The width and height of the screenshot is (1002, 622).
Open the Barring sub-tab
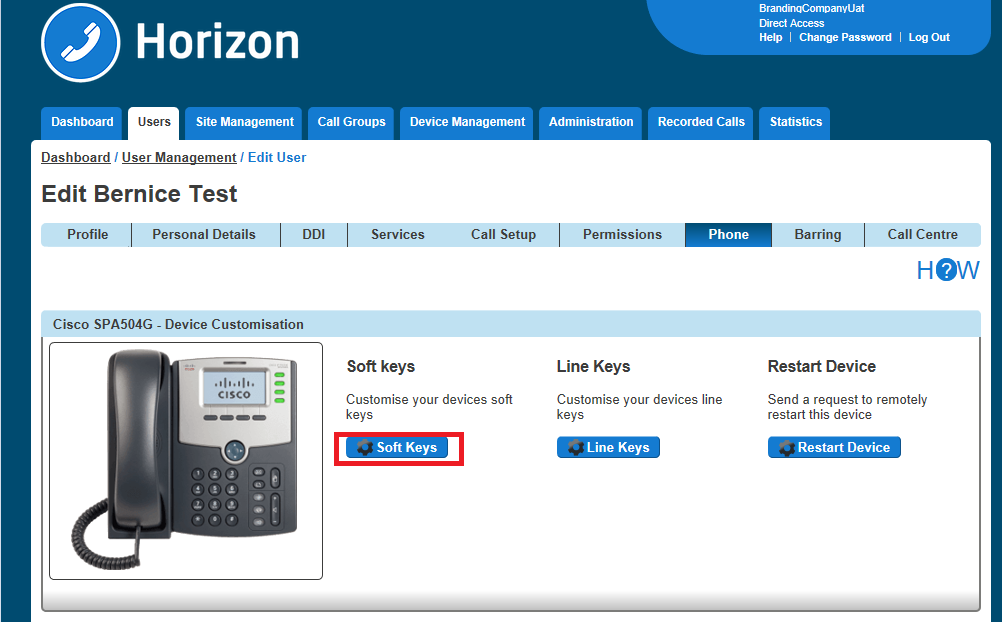point(817,235)
